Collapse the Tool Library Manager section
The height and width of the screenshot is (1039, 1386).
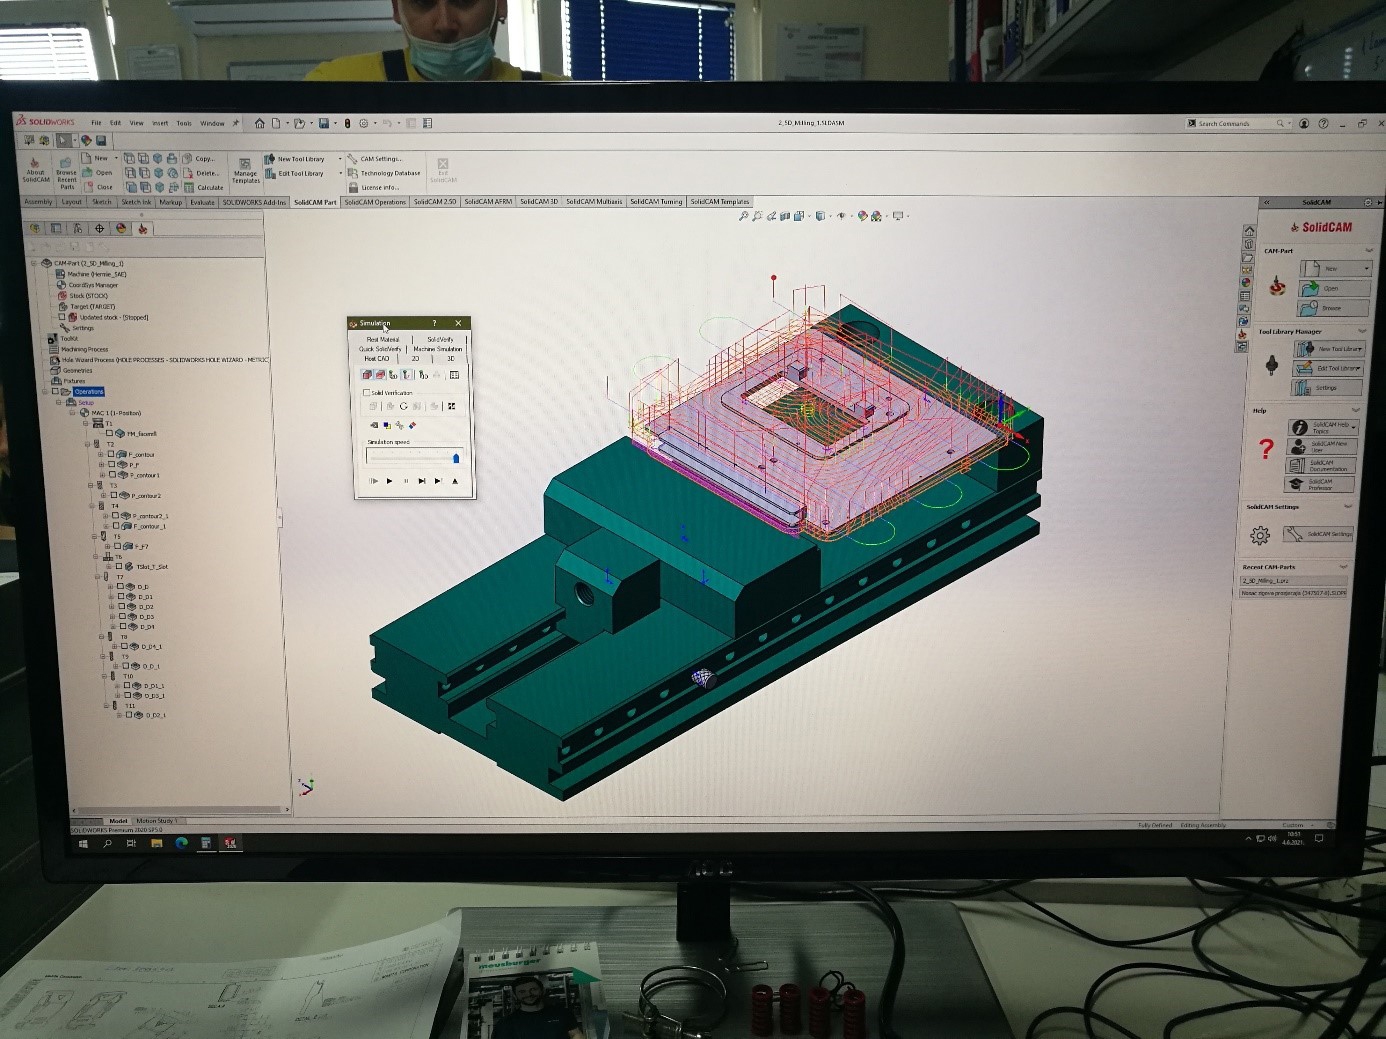point(1362,331)
